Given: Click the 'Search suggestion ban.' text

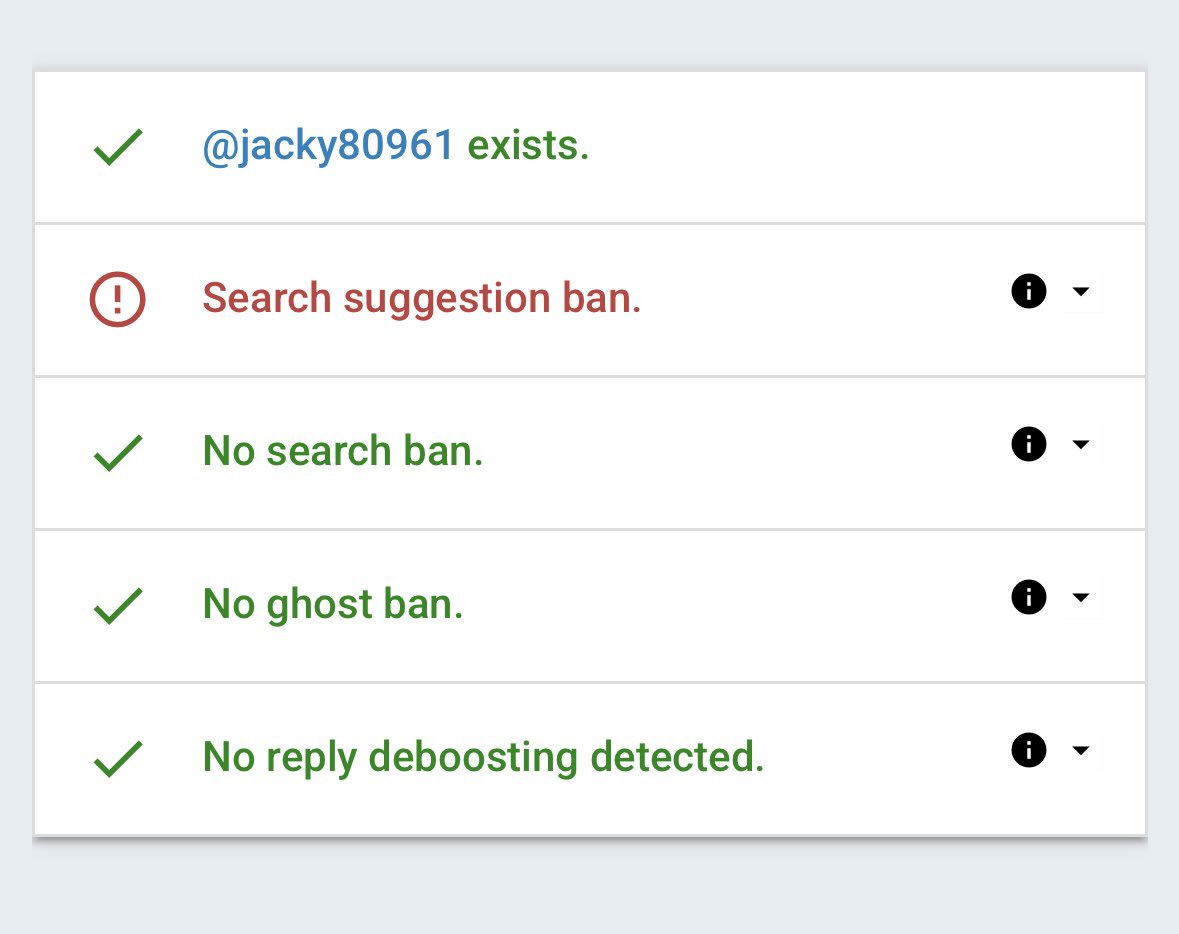Looking at the screenshot, I should (x=422, y=299).
